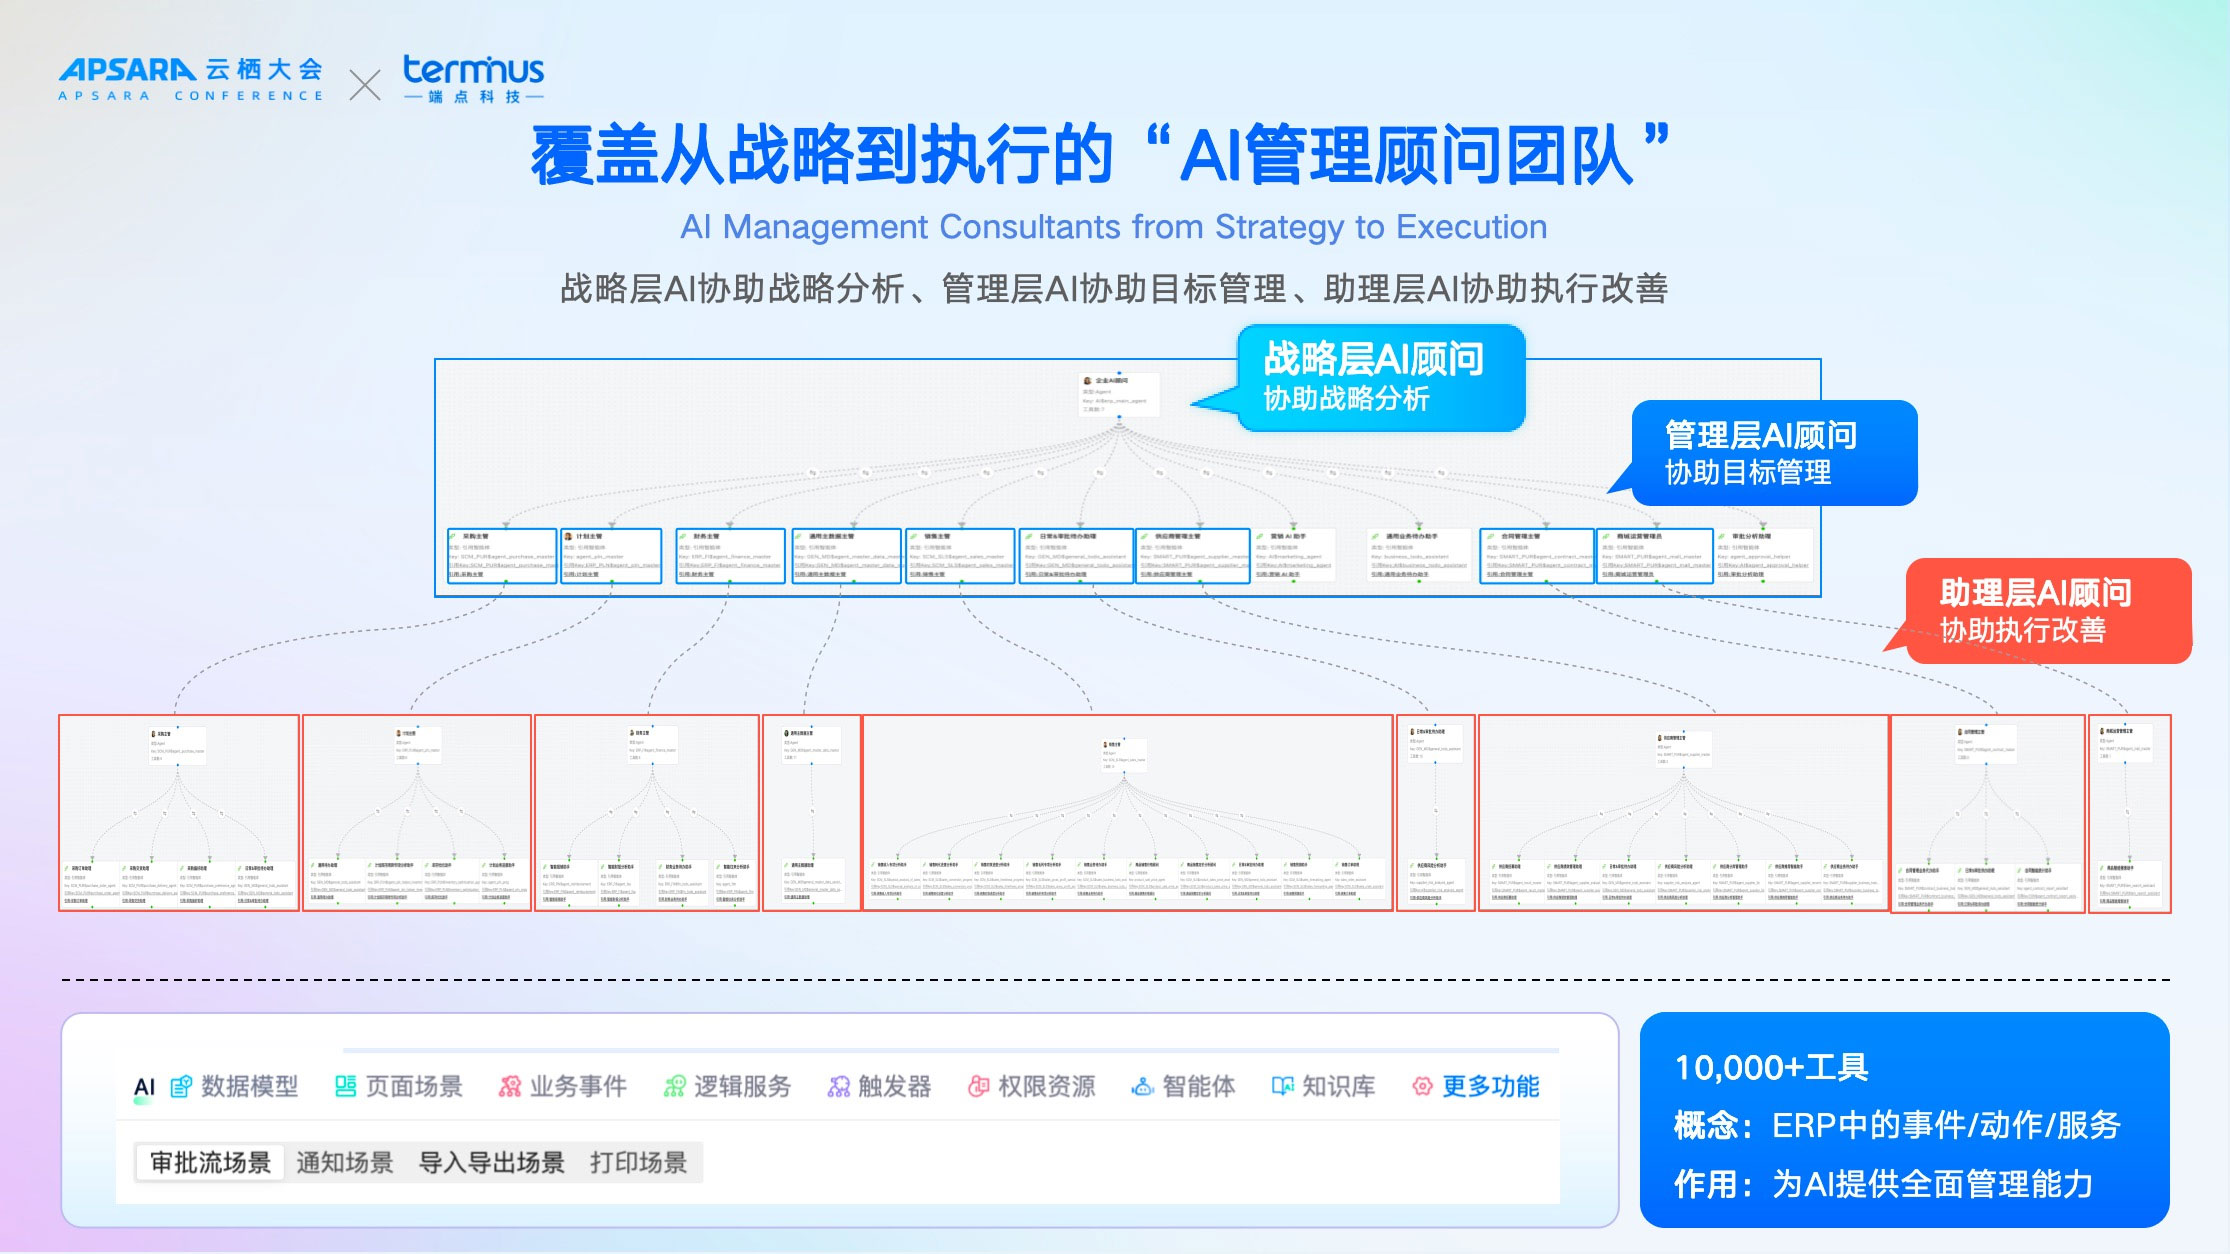Click the 智能体 agent robot icon
This screenshot has width=2230, height=1254.
coord(1142,1087)
